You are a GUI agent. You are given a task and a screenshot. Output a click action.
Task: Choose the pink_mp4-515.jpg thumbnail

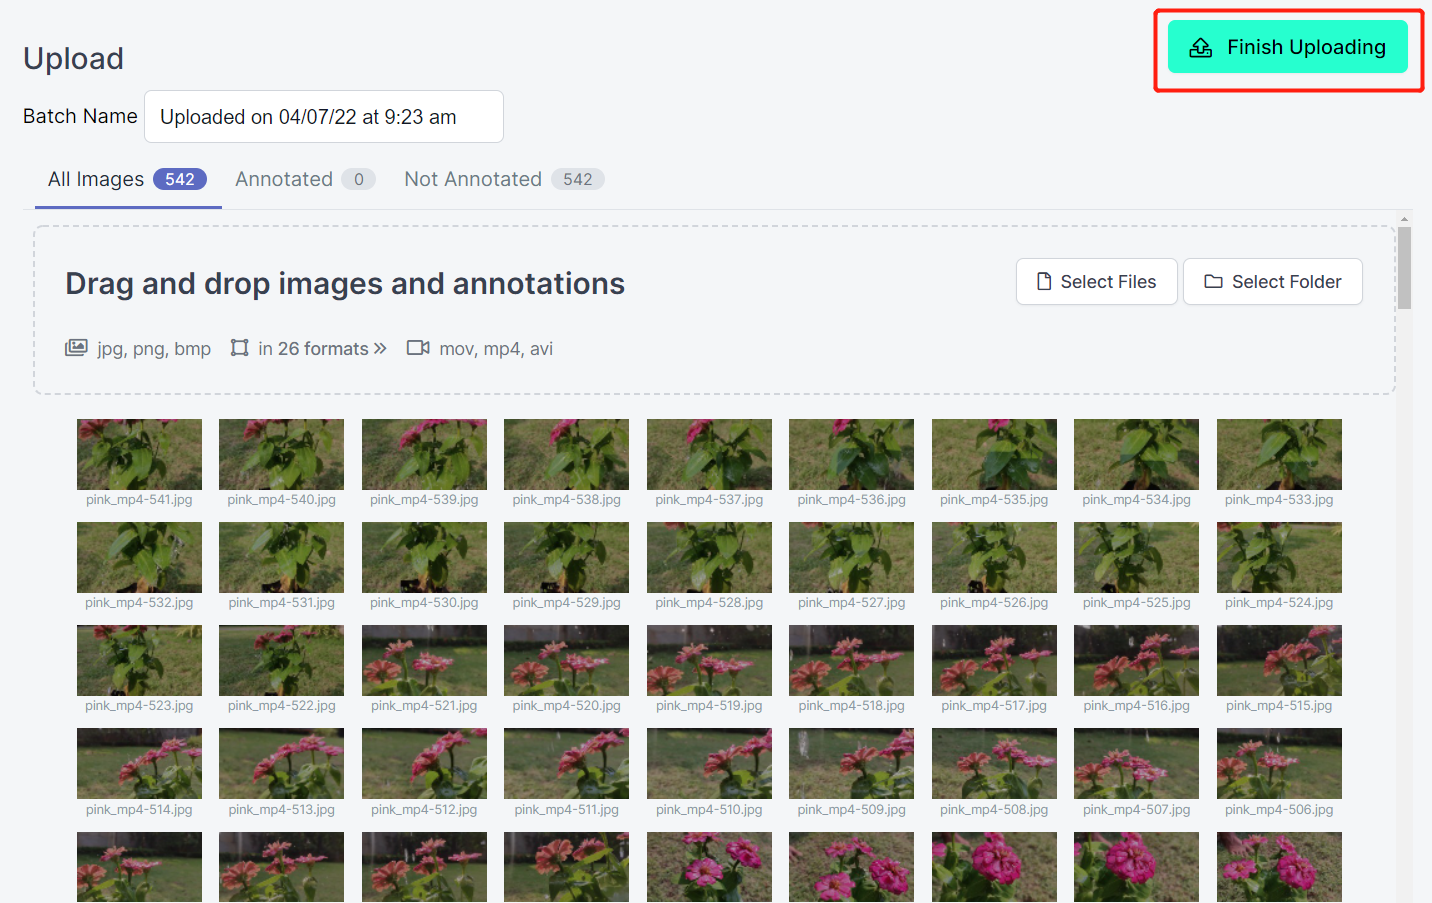[x=1279, y=661]
